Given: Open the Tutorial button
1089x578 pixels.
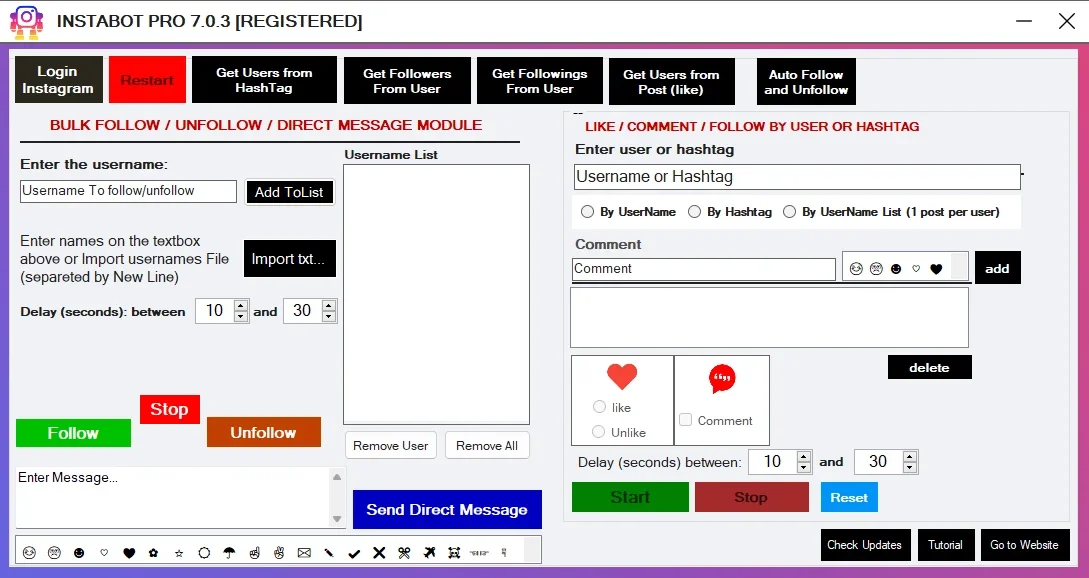Looking at the screenshot, I should pos(945,545).
